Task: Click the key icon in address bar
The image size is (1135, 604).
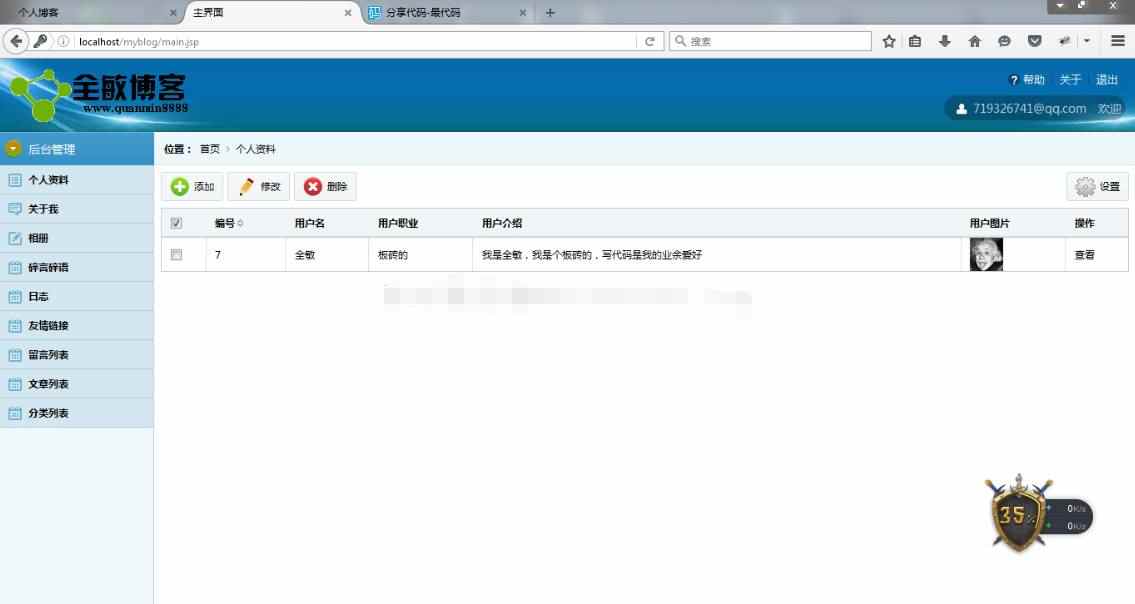Action: pyautogui.click(x=41, y=41)
